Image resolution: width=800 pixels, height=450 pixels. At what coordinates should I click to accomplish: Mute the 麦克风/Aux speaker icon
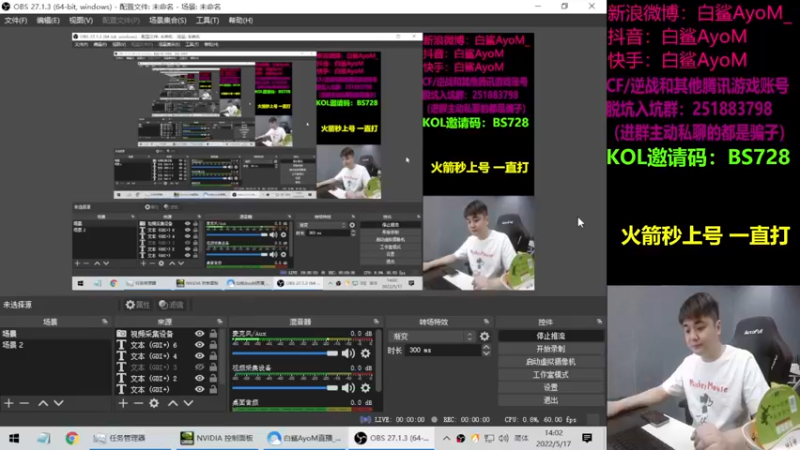point(348,353)
